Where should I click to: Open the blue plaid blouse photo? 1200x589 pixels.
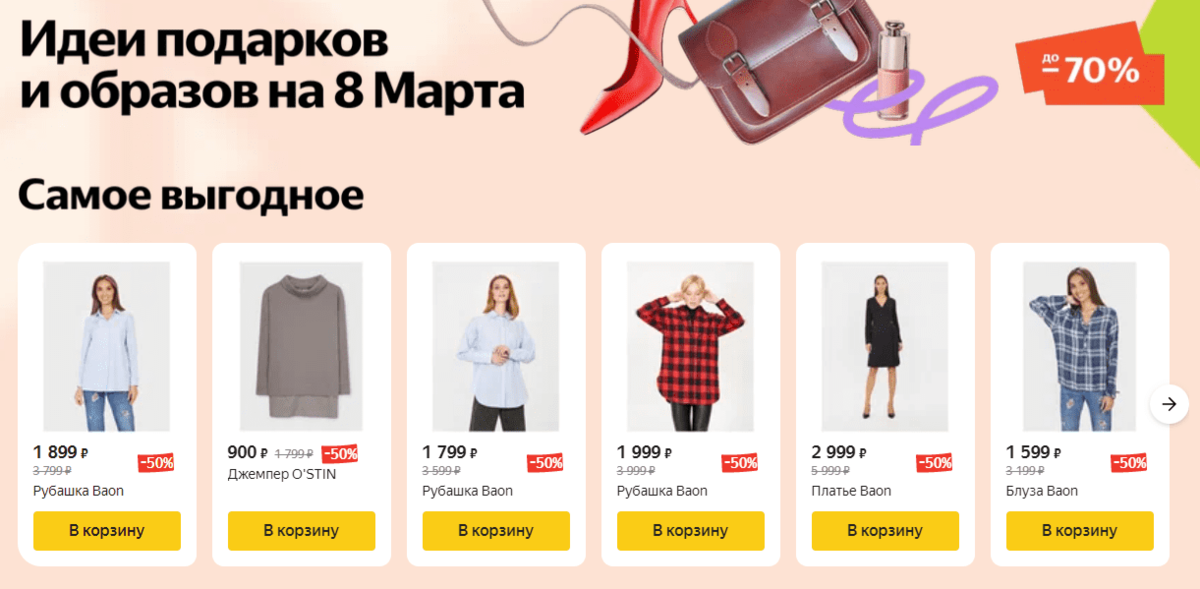[1079, 347]
